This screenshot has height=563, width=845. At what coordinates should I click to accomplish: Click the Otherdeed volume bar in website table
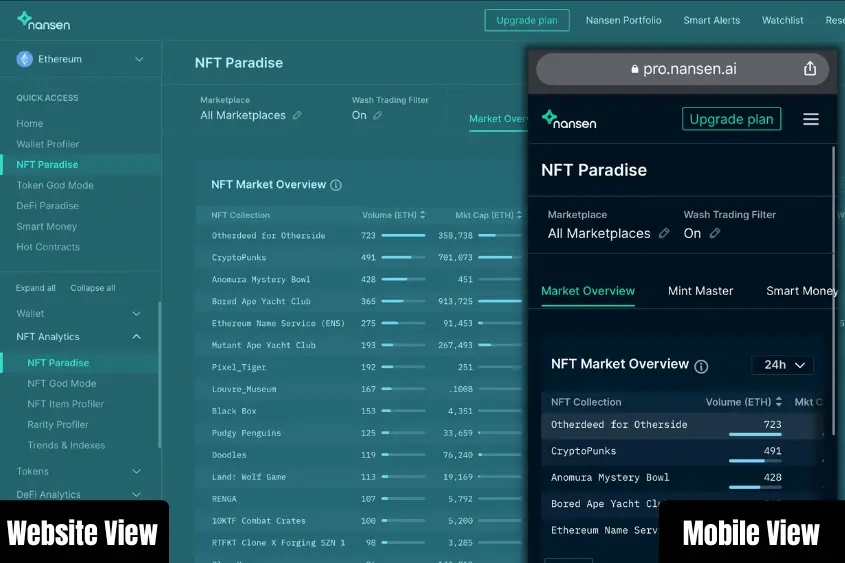(403, 235)
